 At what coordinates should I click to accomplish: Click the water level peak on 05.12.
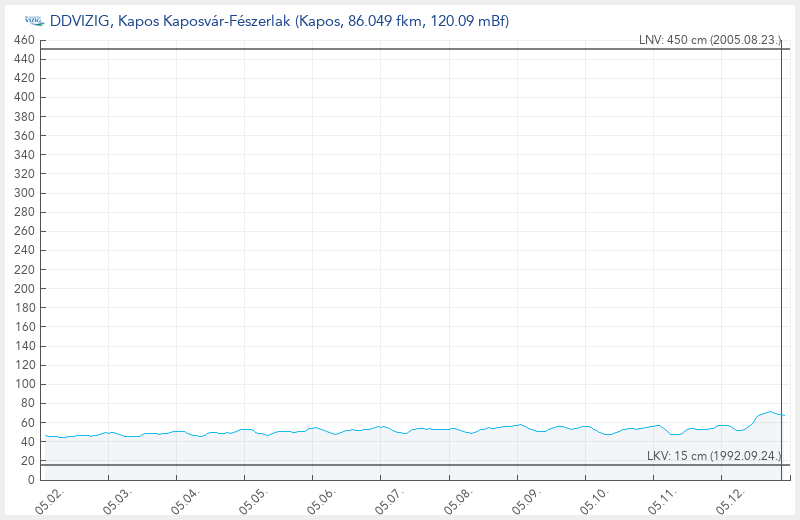click(x=770, y=411)
